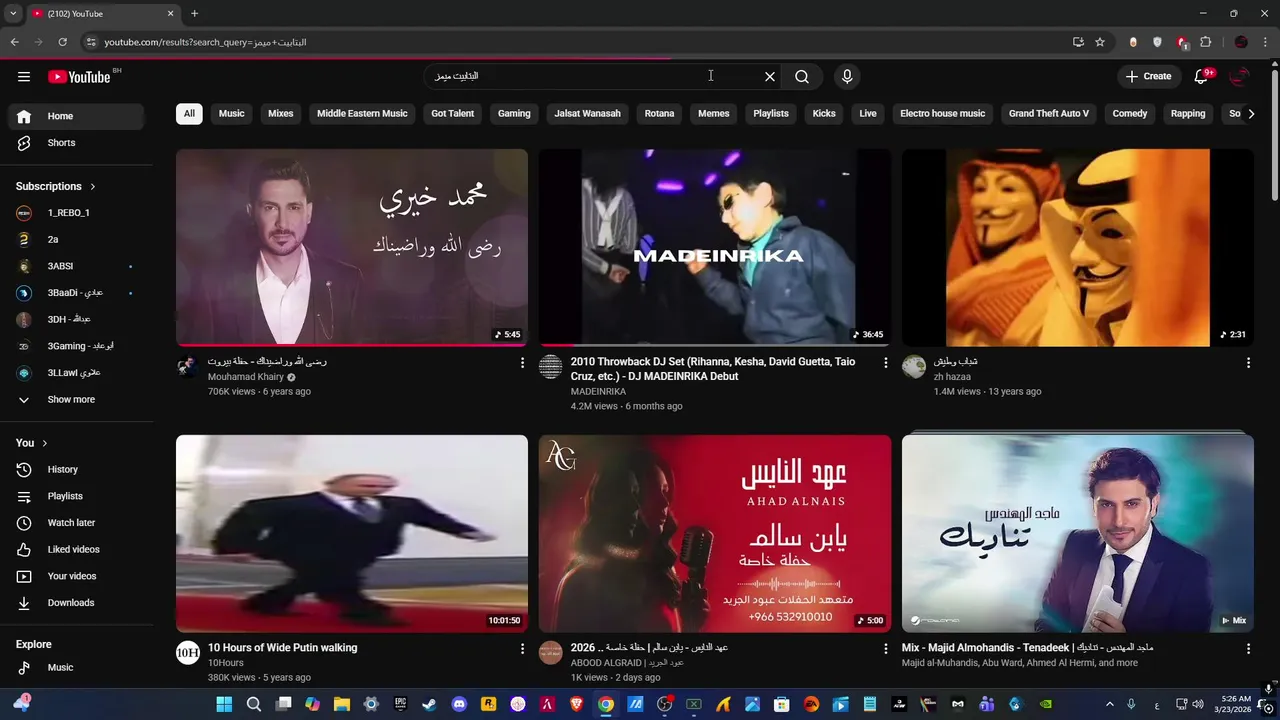The height and width of the screenshot is (720, 1280).
Task: Open Your videos in the sidebar
Action: [x=76, y=576]
